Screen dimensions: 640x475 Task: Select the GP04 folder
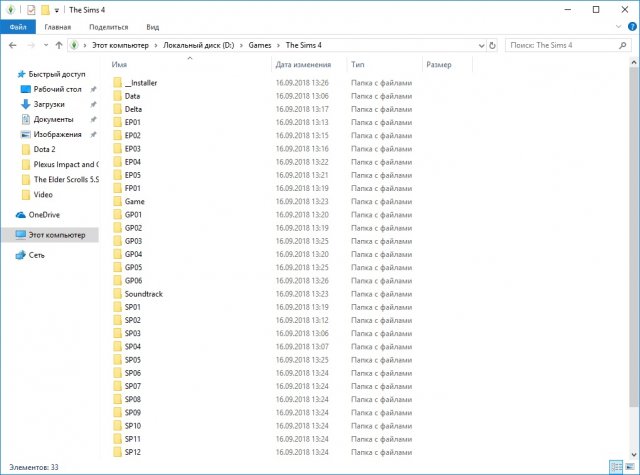133,254
